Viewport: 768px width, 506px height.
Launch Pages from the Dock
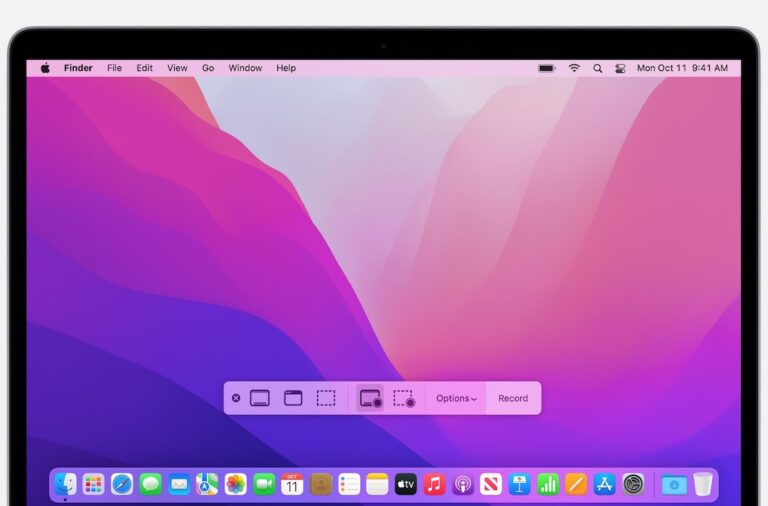(576, 484)
